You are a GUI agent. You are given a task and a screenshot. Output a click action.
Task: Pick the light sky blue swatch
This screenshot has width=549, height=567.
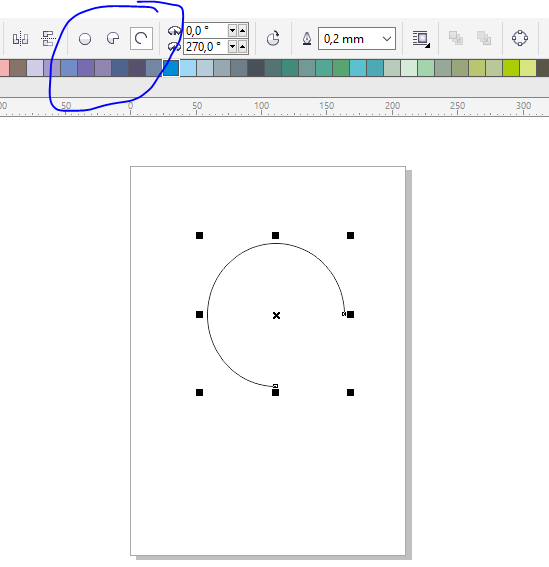point(188,68)
